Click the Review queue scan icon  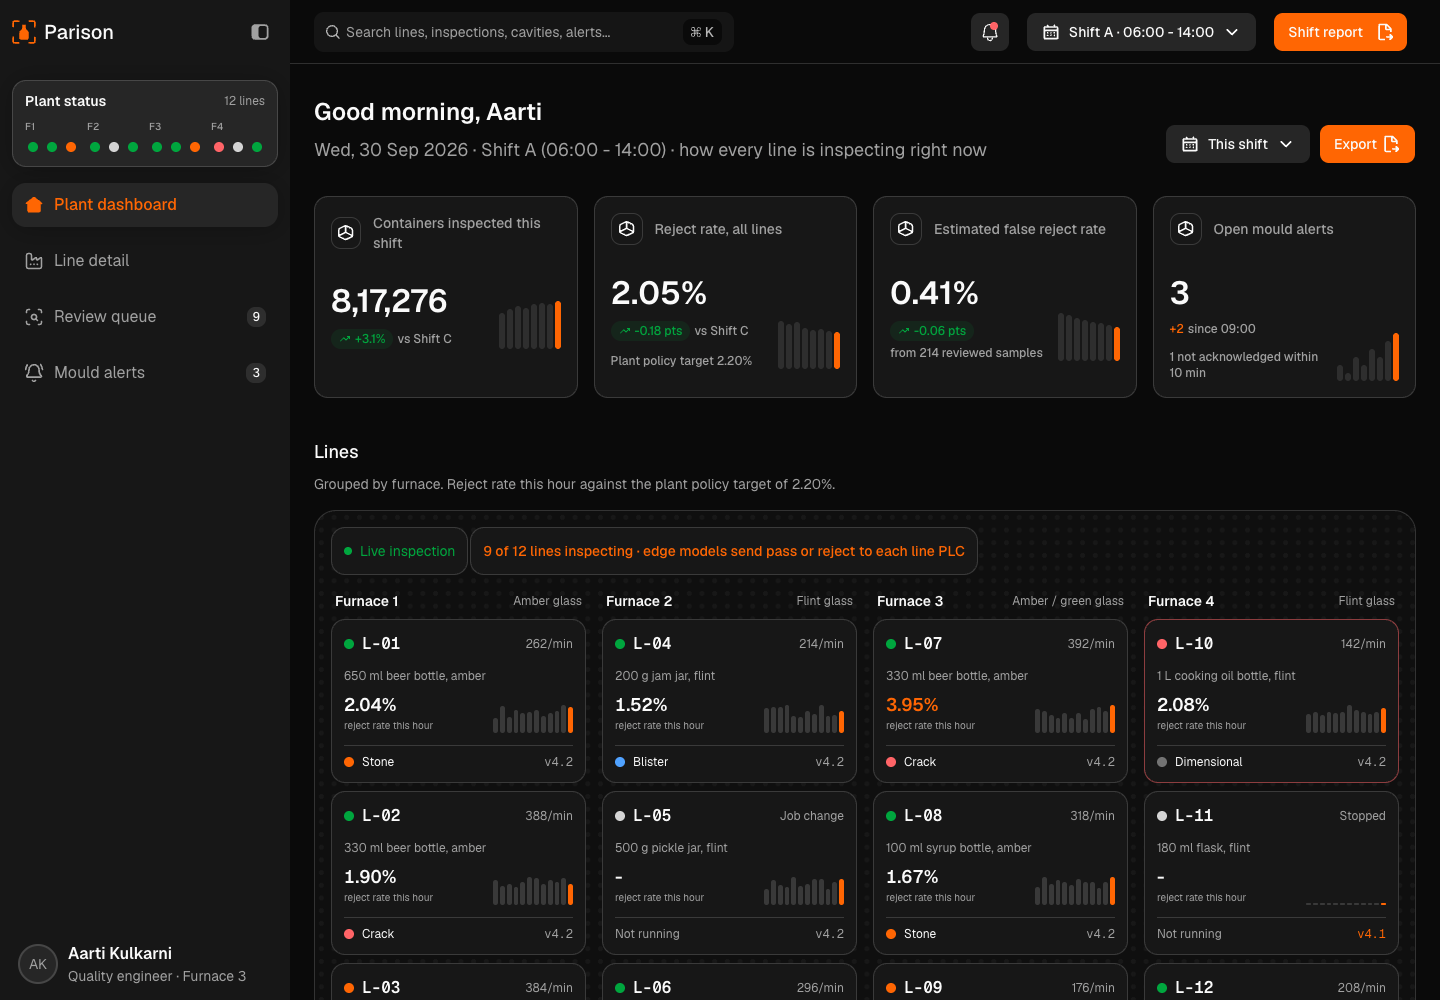pos(34,317)
